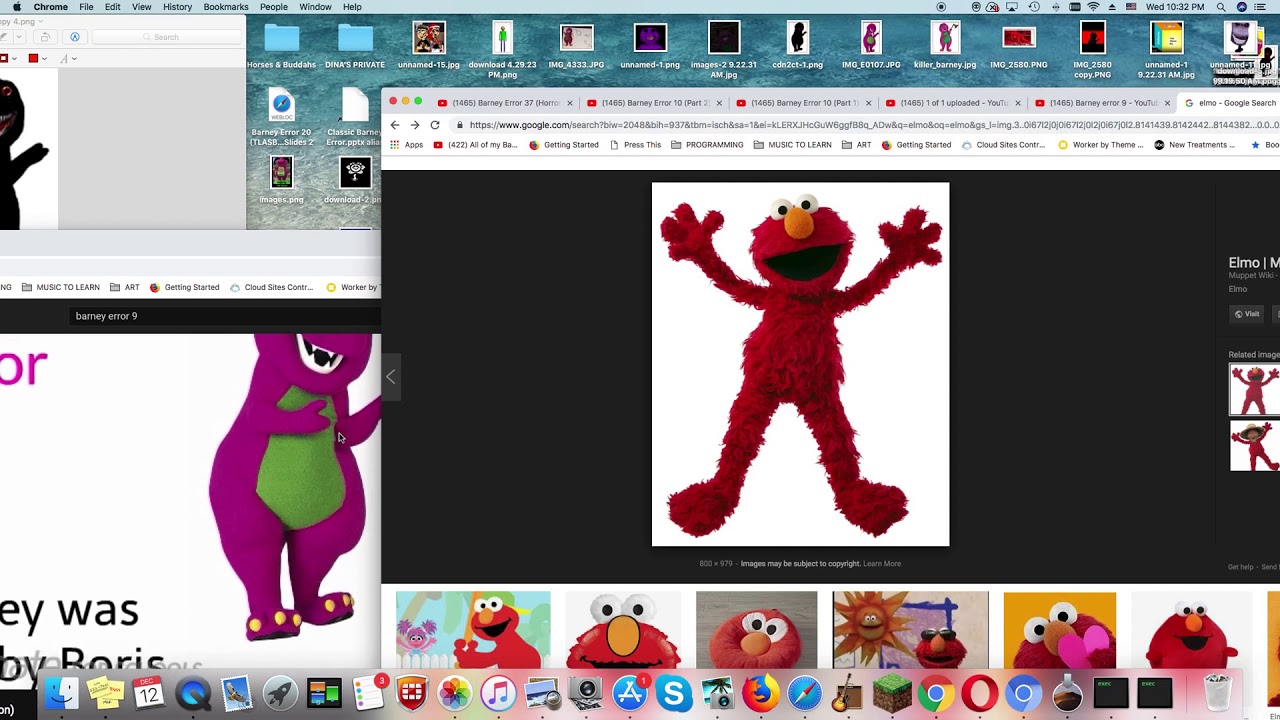Open Photos app in the dock
Image resolution: width=1280 pixels, height=720 pixels.
click(455, 693)
